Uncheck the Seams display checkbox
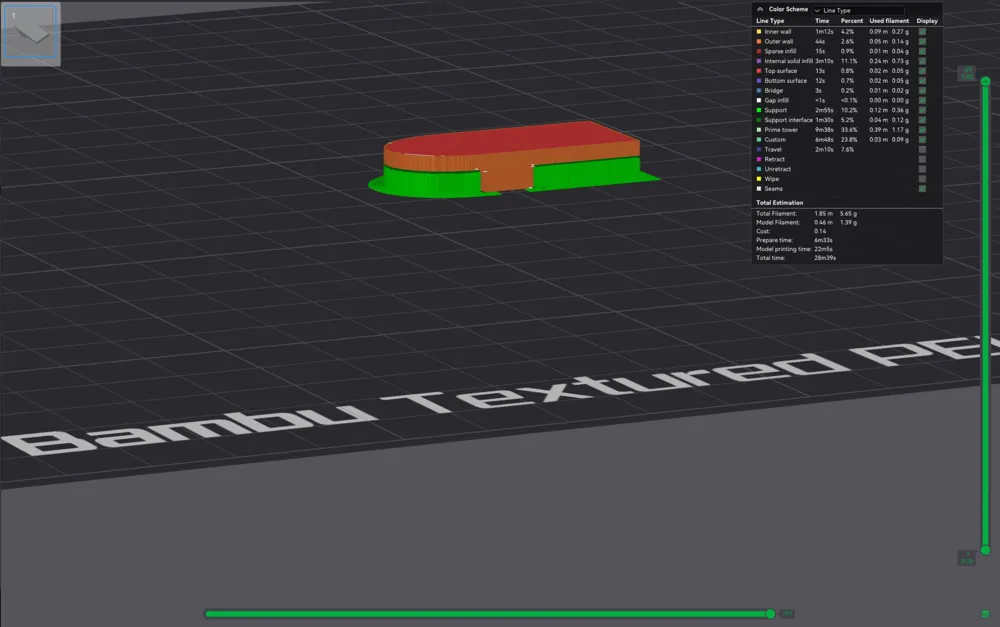The width and height of the screenshot is (1000, 627). [922, 189]
